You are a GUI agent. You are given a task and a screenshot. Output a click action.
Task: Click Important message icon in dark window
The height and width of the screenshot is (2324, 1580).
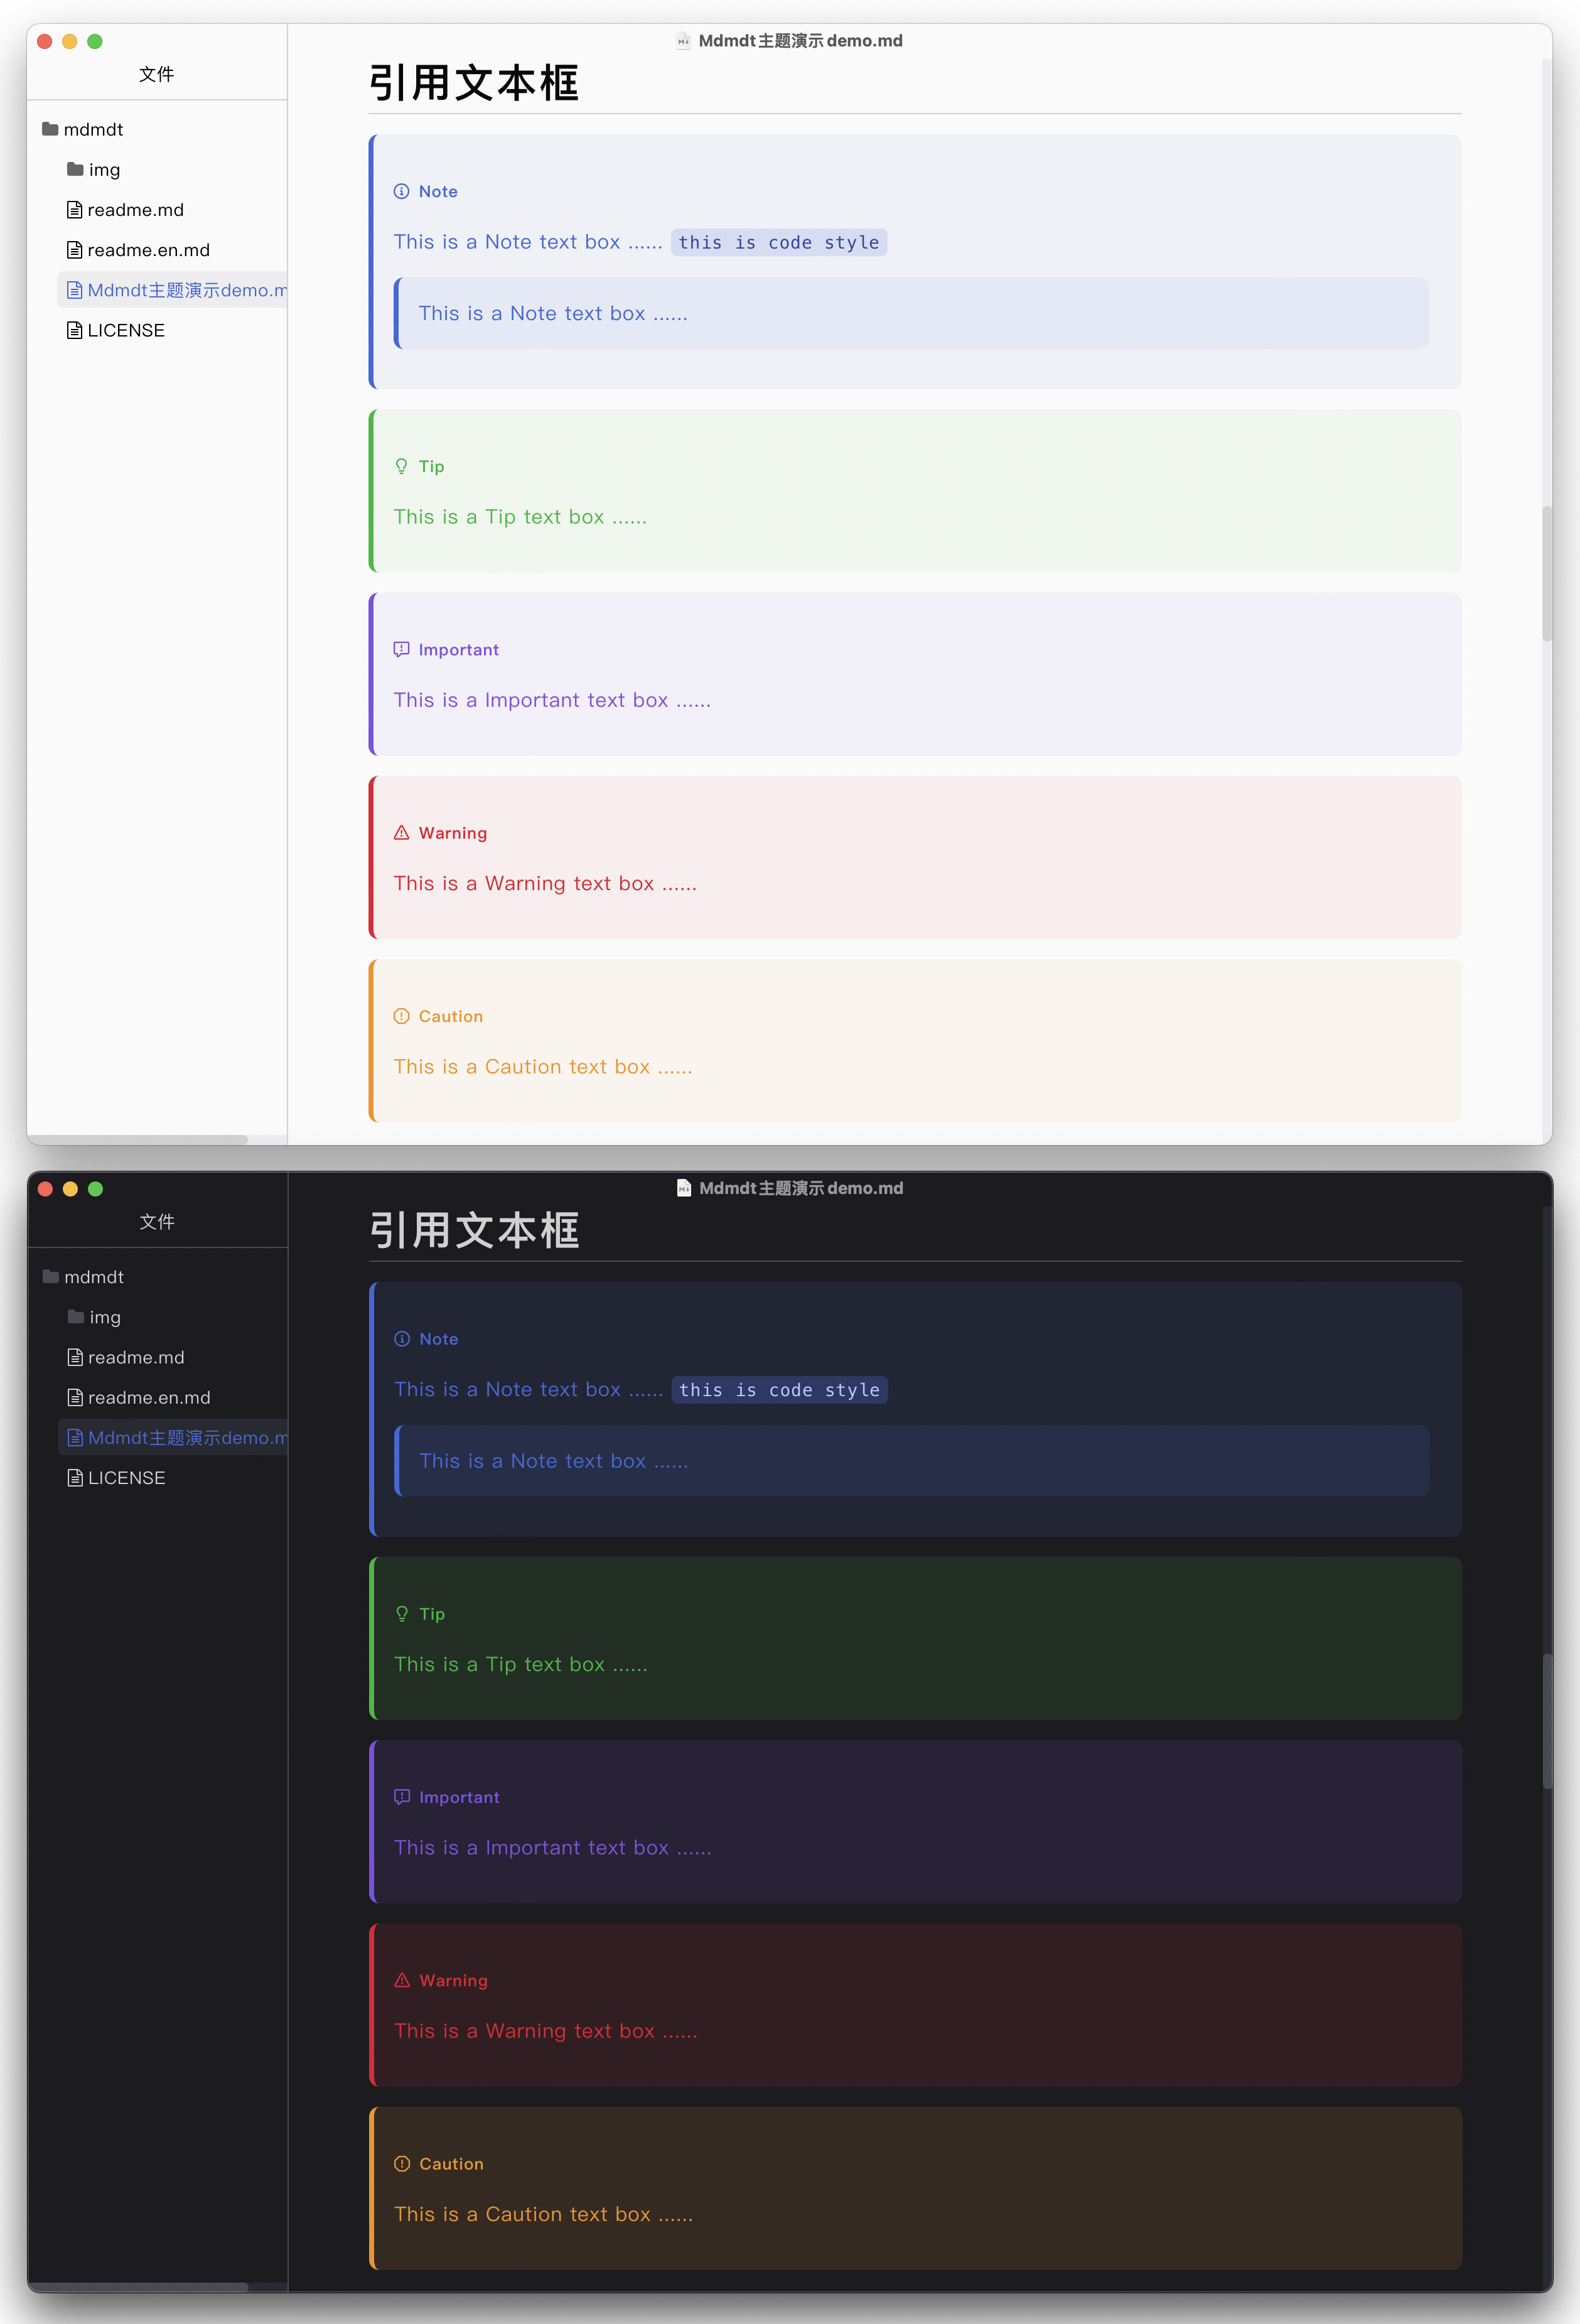pyautogui.click(x=402, y=1797)
